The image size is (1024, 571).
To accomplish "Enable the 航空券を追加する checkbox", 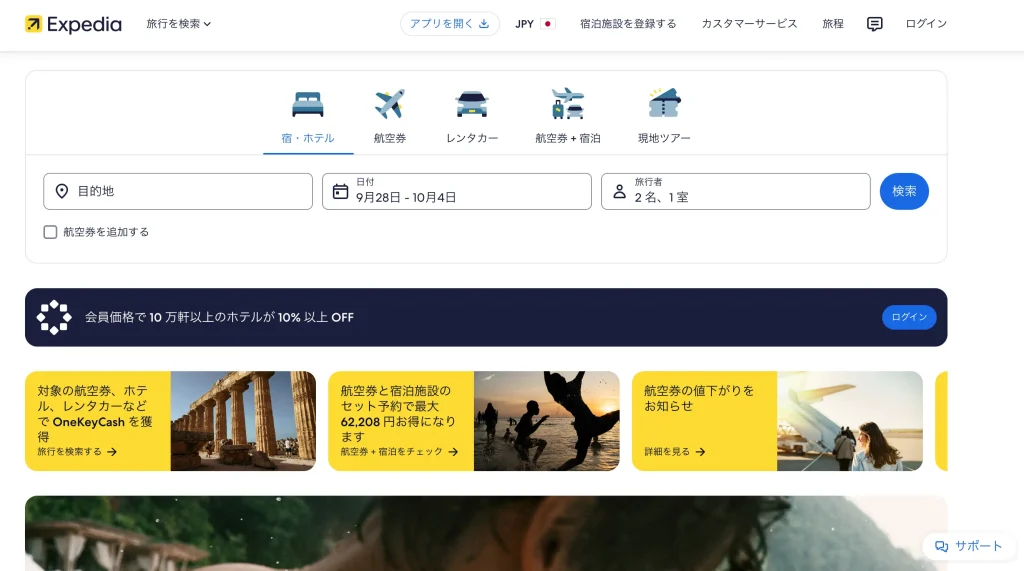I will [x=50, y=232].
